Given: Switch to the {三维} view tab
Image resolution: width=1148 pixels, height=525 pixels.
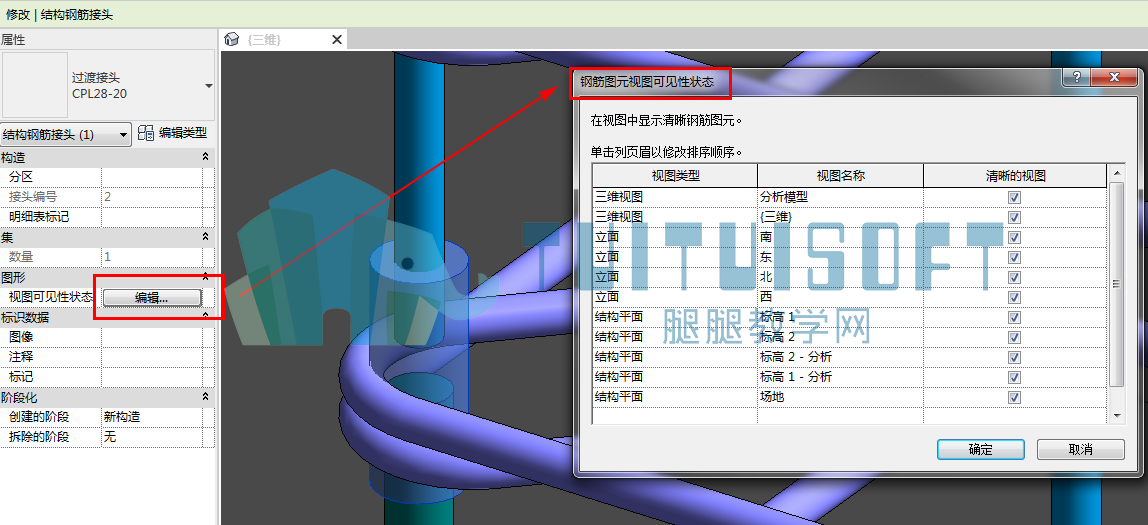Looking at the screenshot, I should (x=264, y=40).
